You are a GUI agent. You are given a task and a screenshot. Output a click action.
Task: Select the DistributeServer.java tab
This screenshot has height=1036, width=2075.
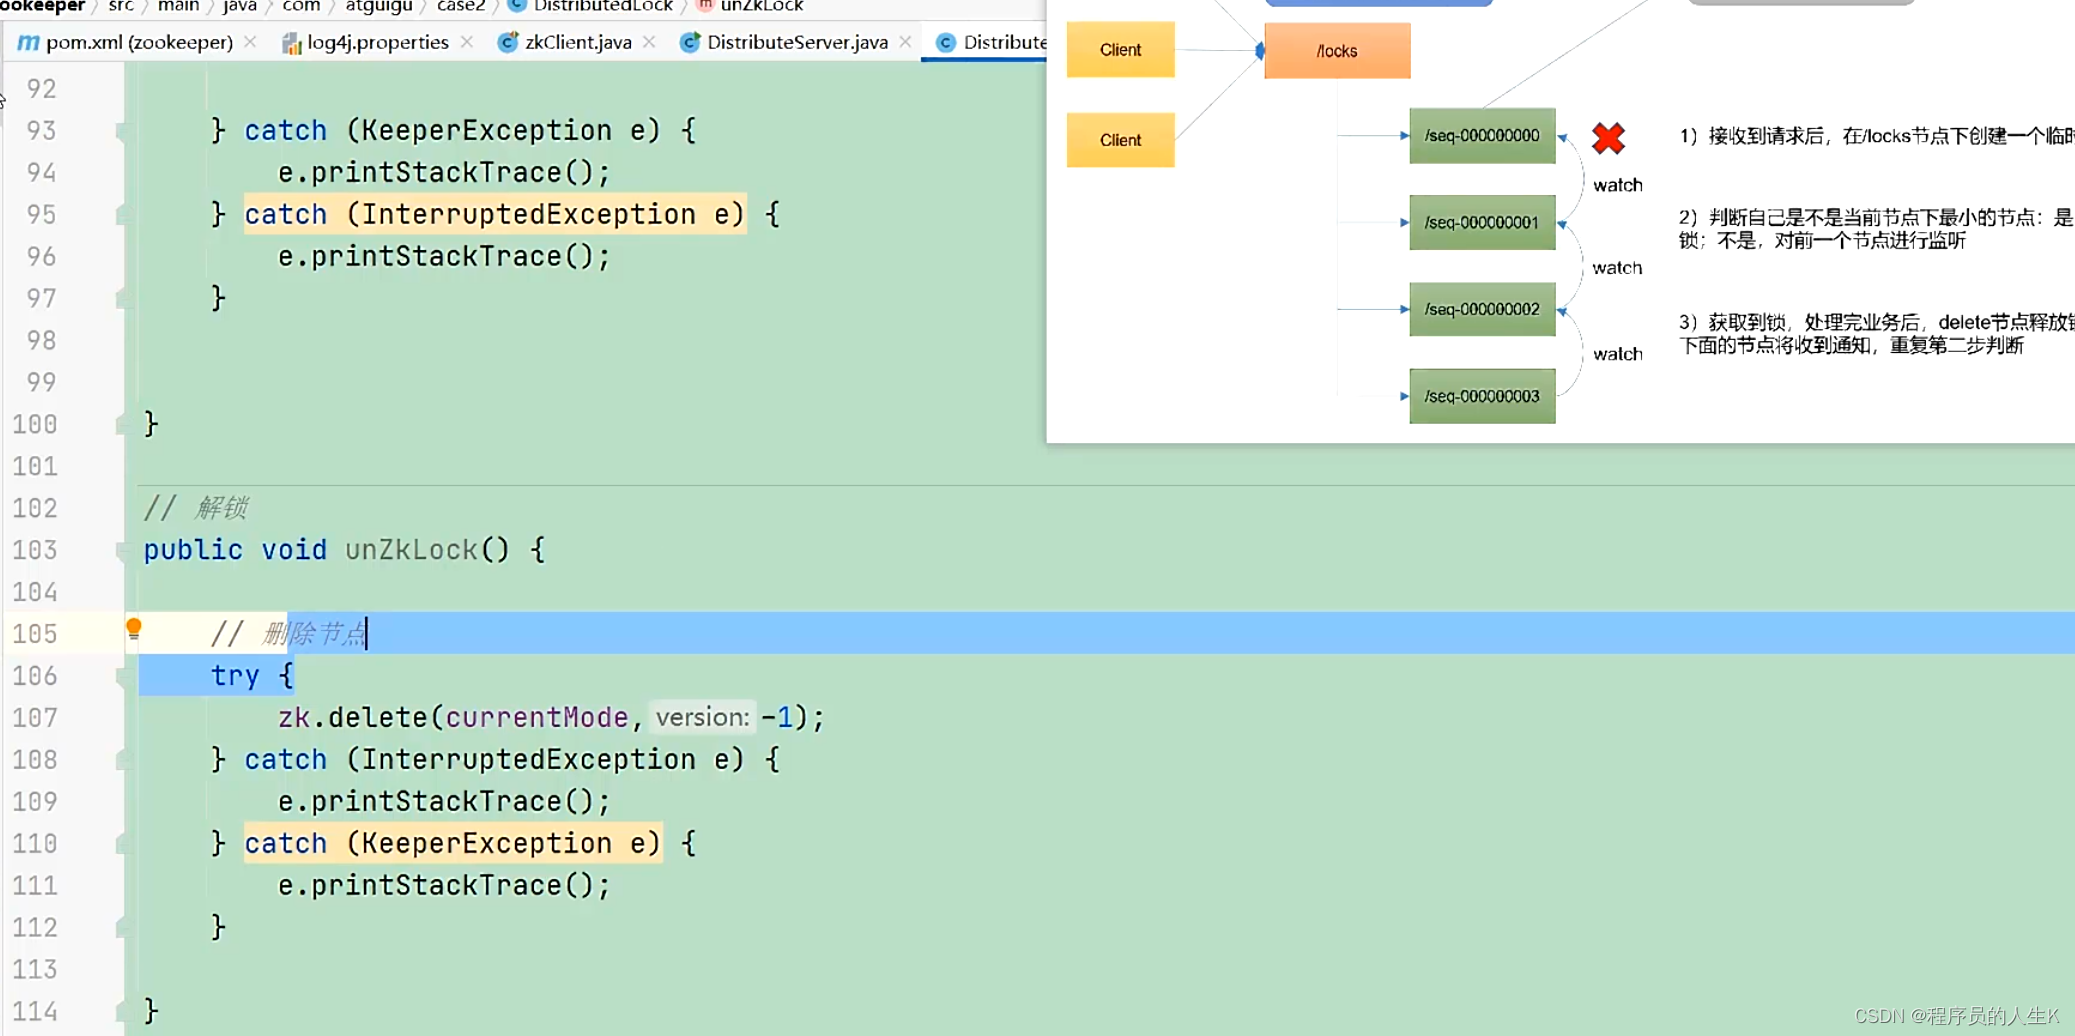pyautogui.click(x=797, y=42)
